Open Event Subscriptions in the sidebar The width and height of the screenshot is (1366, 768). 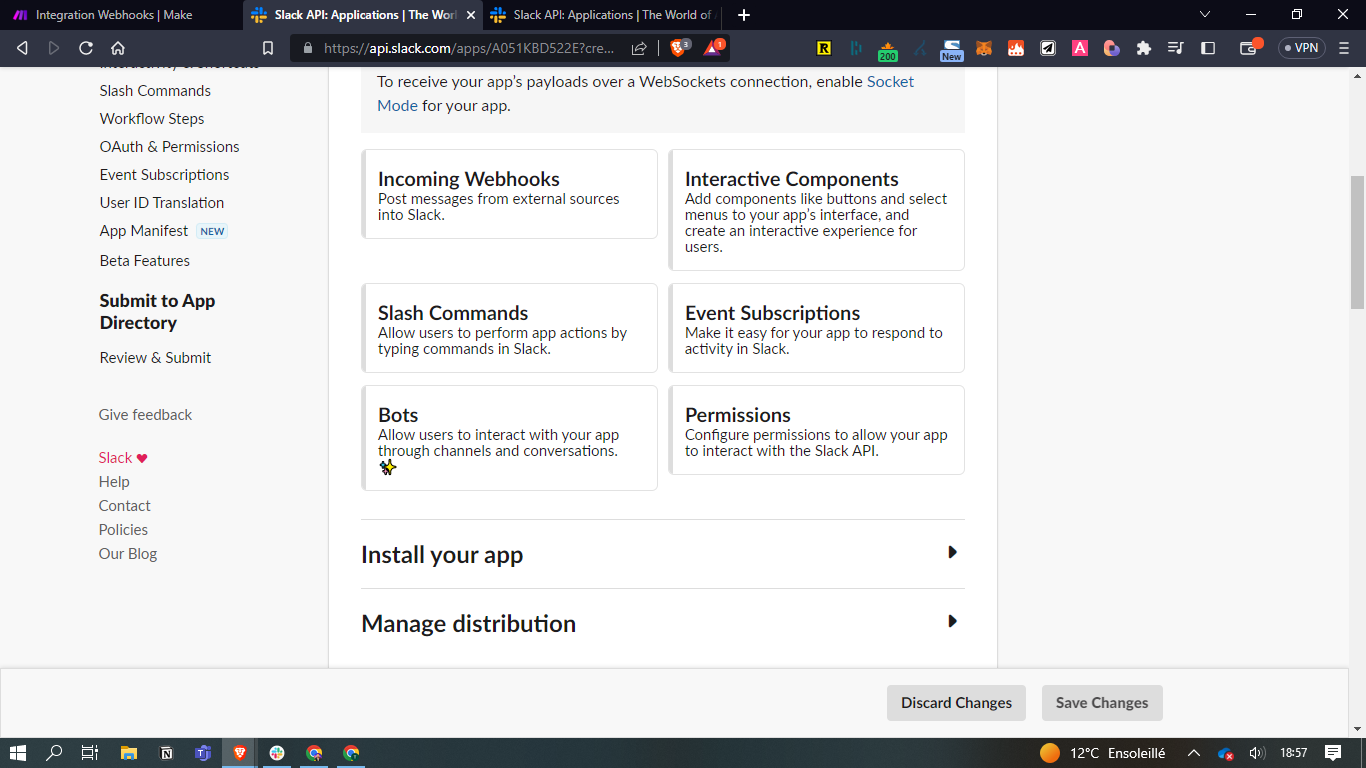(164, 174)
